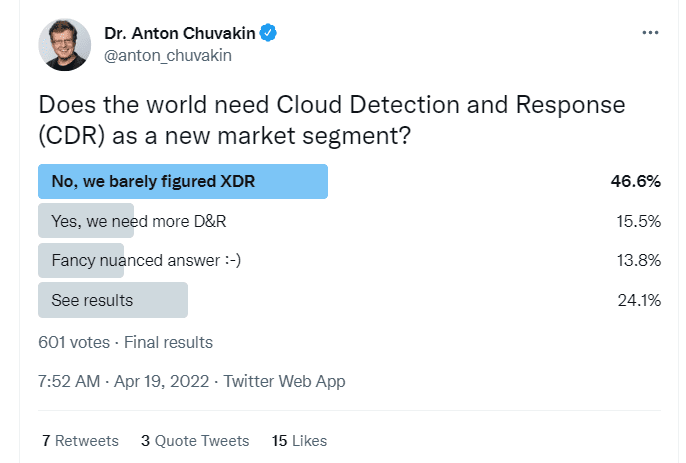
Task: Click the 24.1% poll result percentage
Action: click(x=638, y=299)
